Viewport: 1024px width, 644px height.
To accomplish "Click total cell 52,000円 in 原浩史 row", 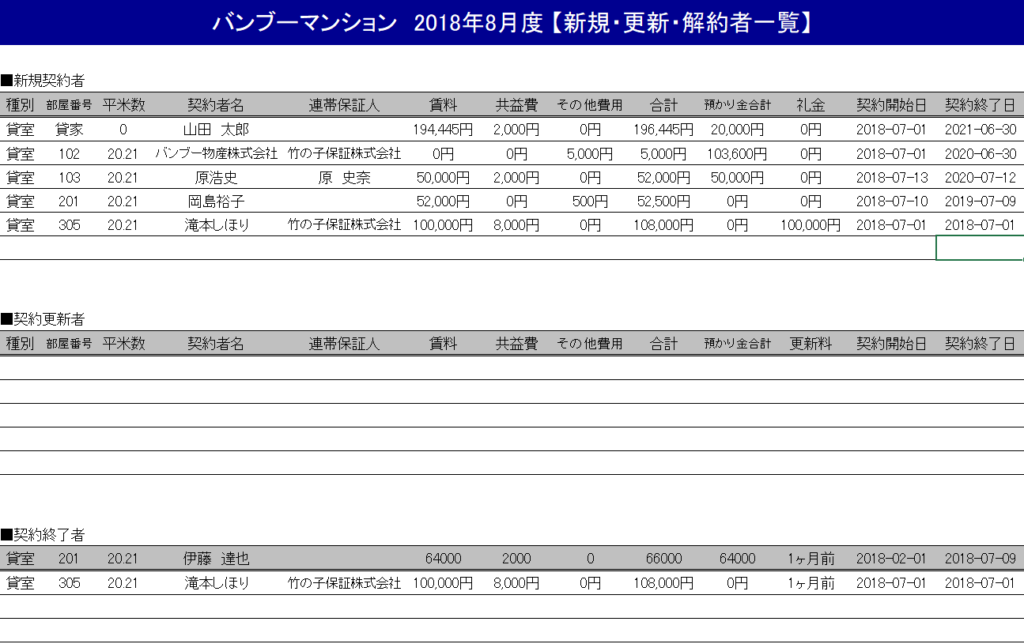I will (664, 178).
